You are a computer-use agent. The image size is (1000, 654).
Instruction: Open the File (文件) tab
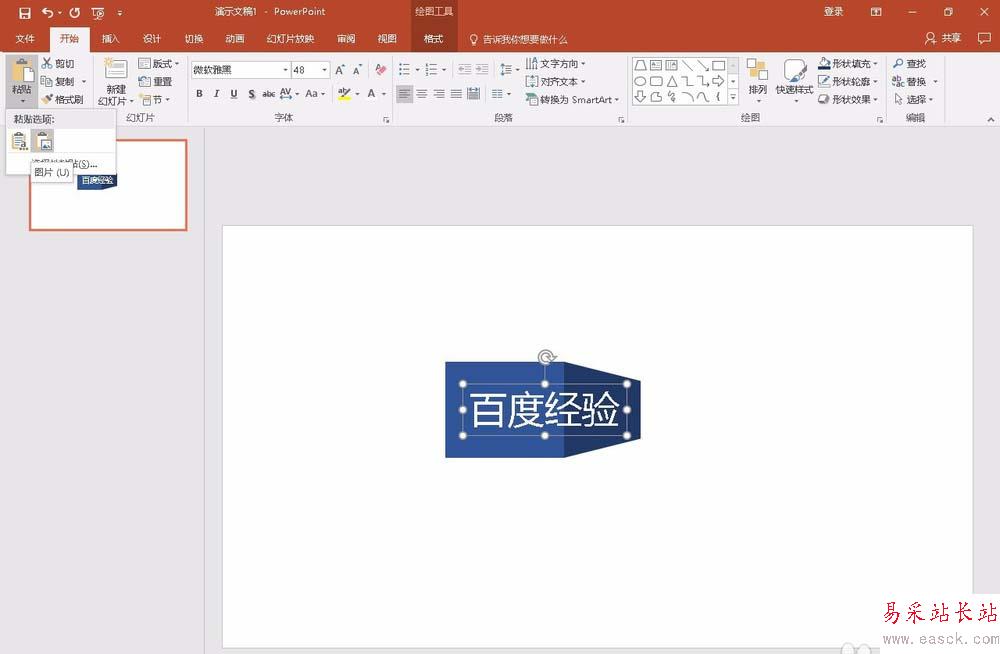(25, 39)
